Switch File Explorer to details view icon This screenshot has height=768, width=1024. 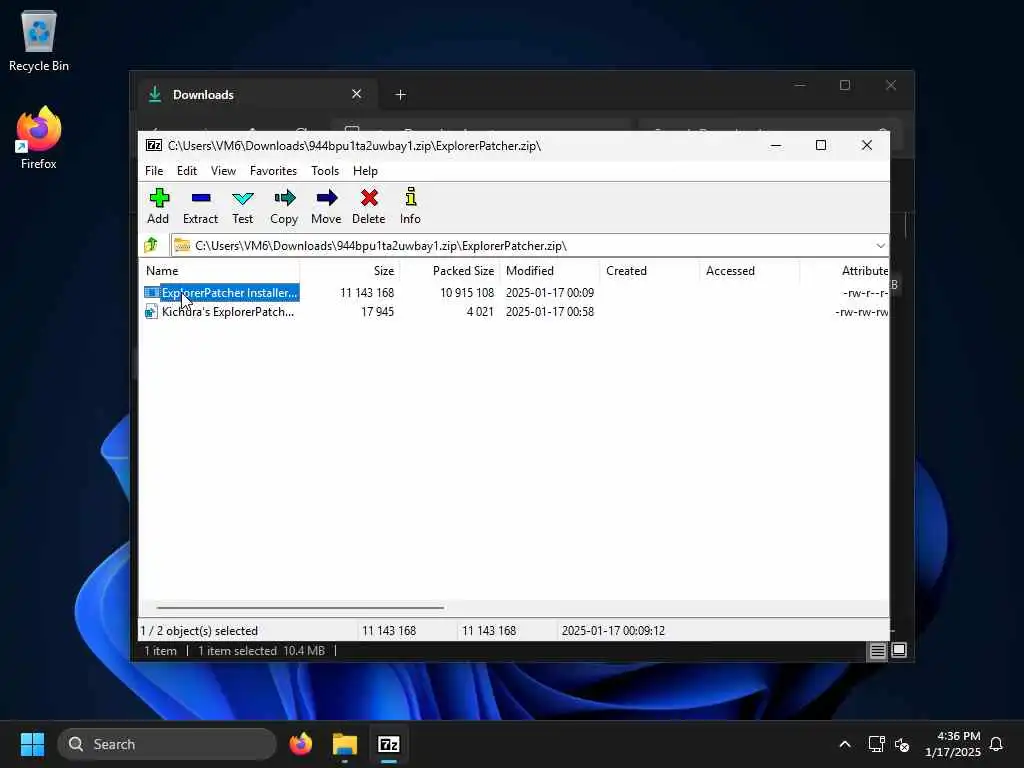coord(877,650)
